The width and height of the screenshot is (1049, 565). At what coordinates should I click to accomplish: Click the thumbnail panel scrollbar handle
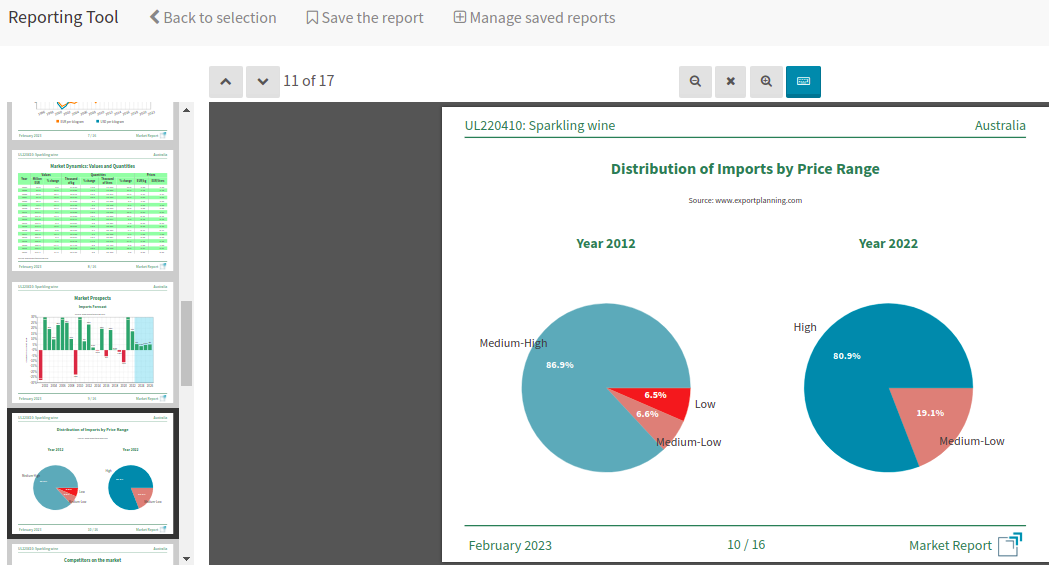coord(187,343)
